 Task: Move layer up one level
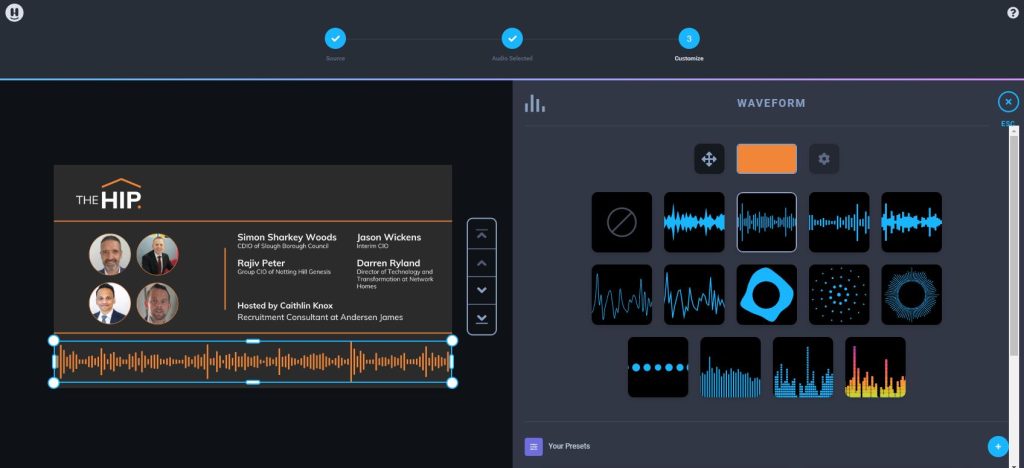pyautogui.click(x=482, y=262)
